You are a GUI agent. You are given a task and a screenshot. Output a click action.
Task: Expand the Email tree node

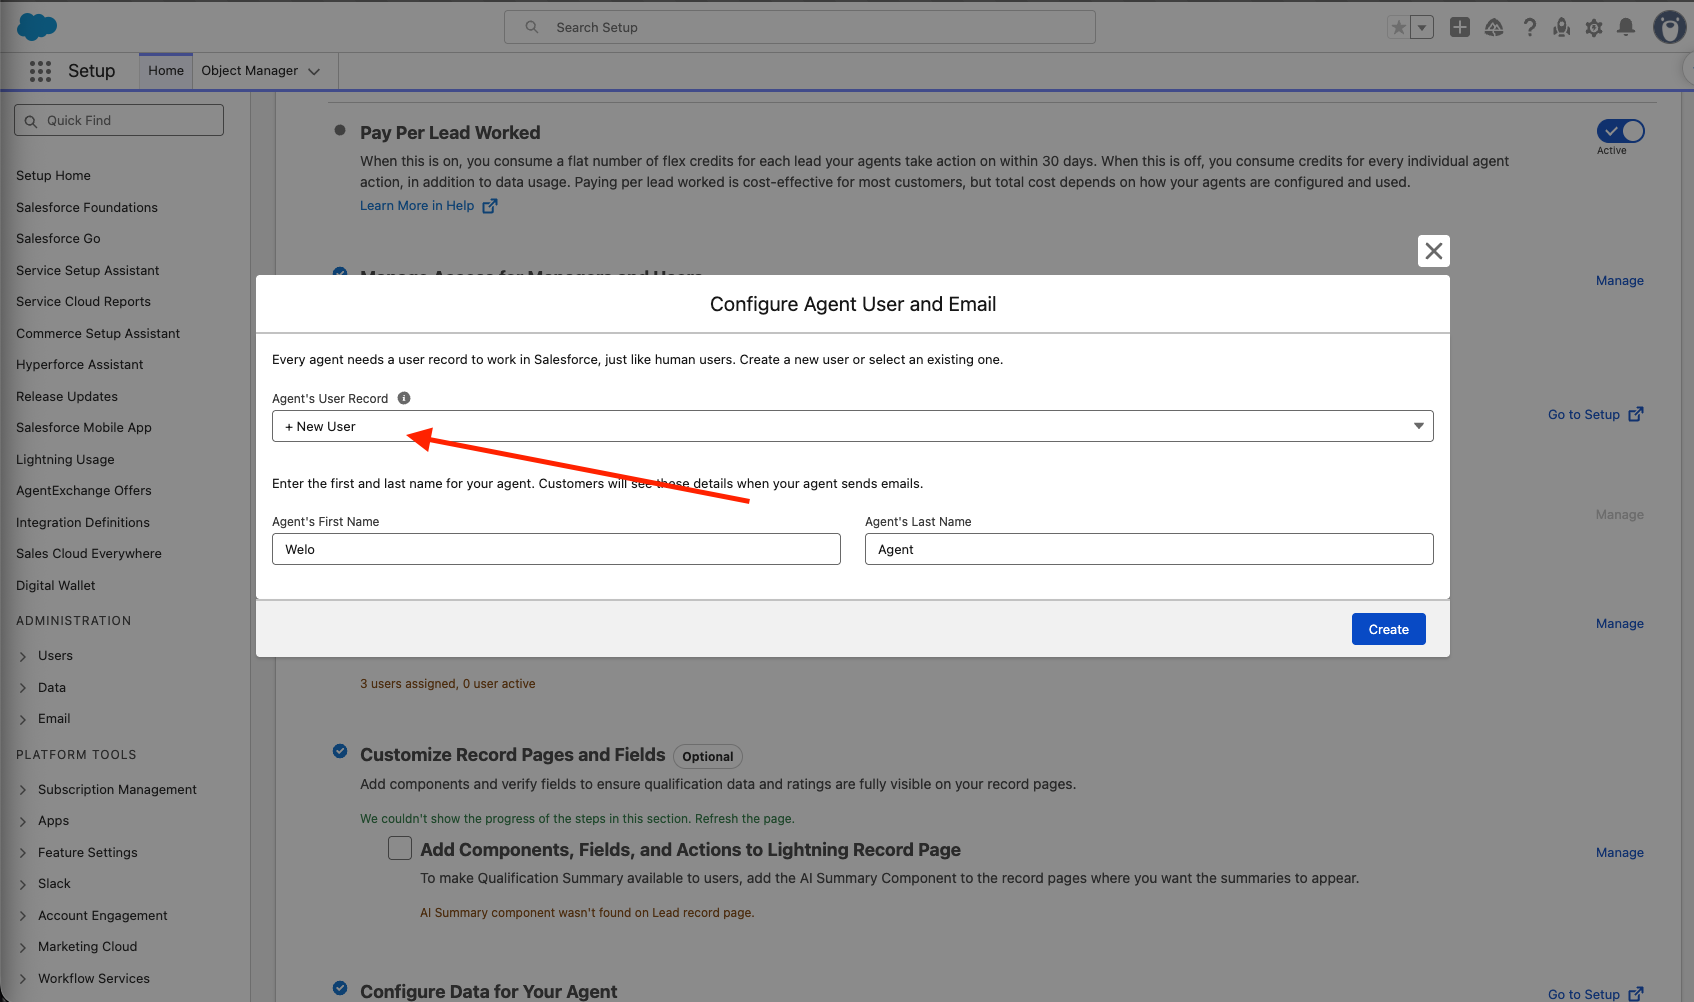(23, 720)
